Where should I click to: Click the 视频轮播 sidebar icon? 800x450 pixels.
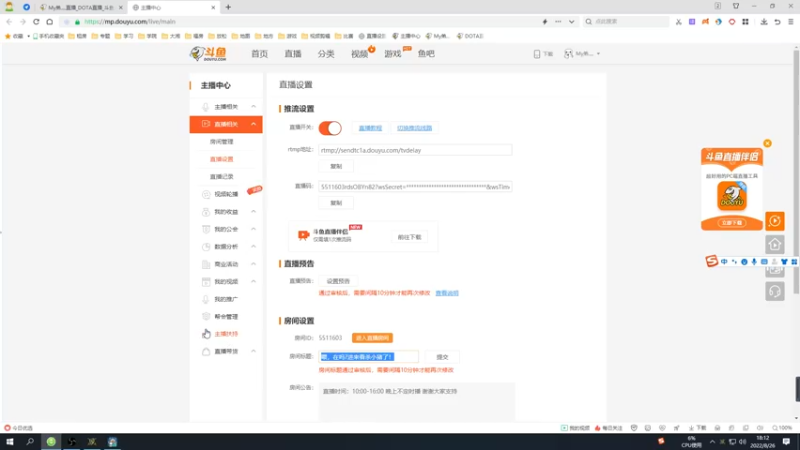tap(206, 194)
